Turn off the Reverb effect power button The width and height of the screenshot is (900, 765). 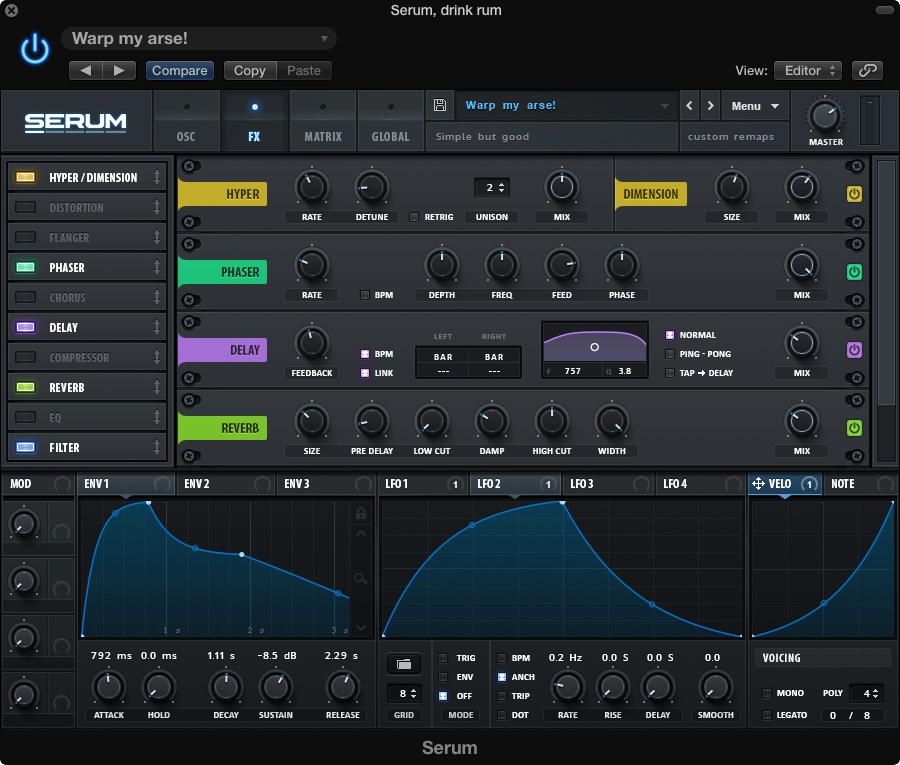(x=854, y=428)
